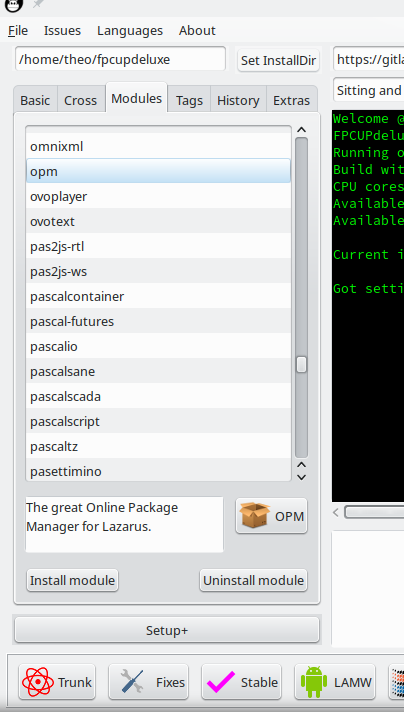Click the Setup+ button
404x712 pixels.
coord(167,630)
